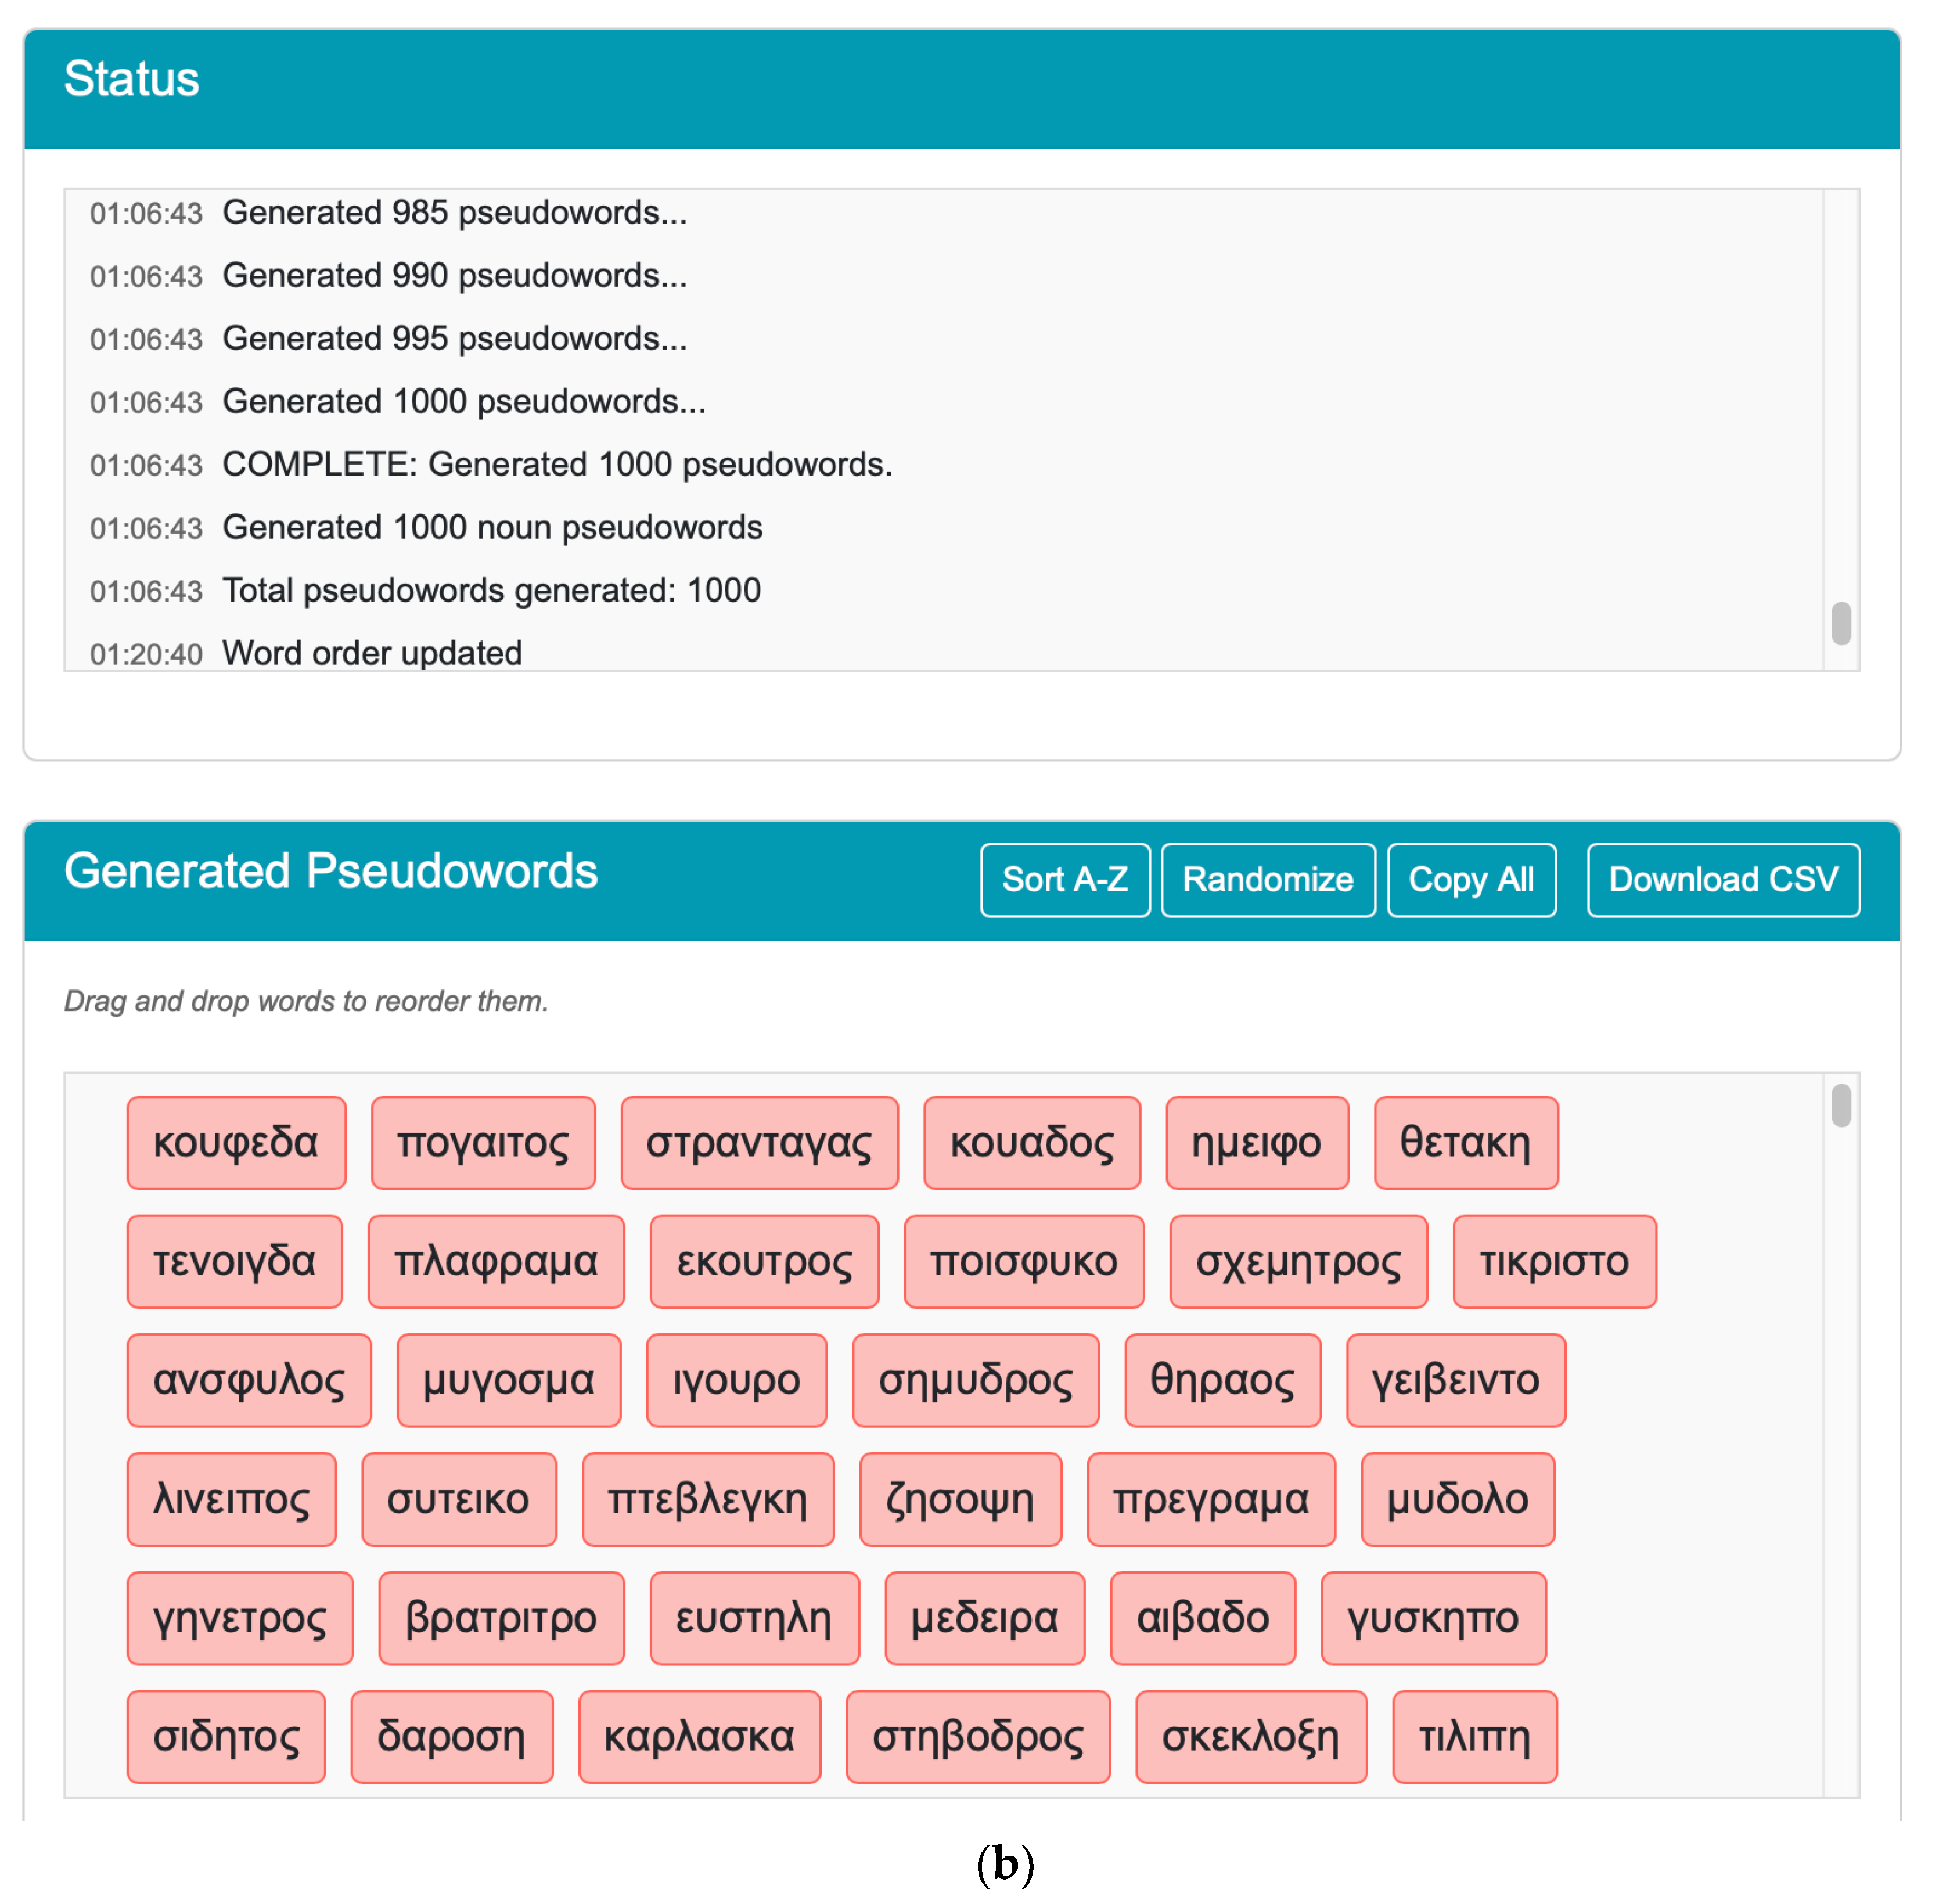
Task: Choose the πτεβλεγκη word chip
Action: [708, 1499]
